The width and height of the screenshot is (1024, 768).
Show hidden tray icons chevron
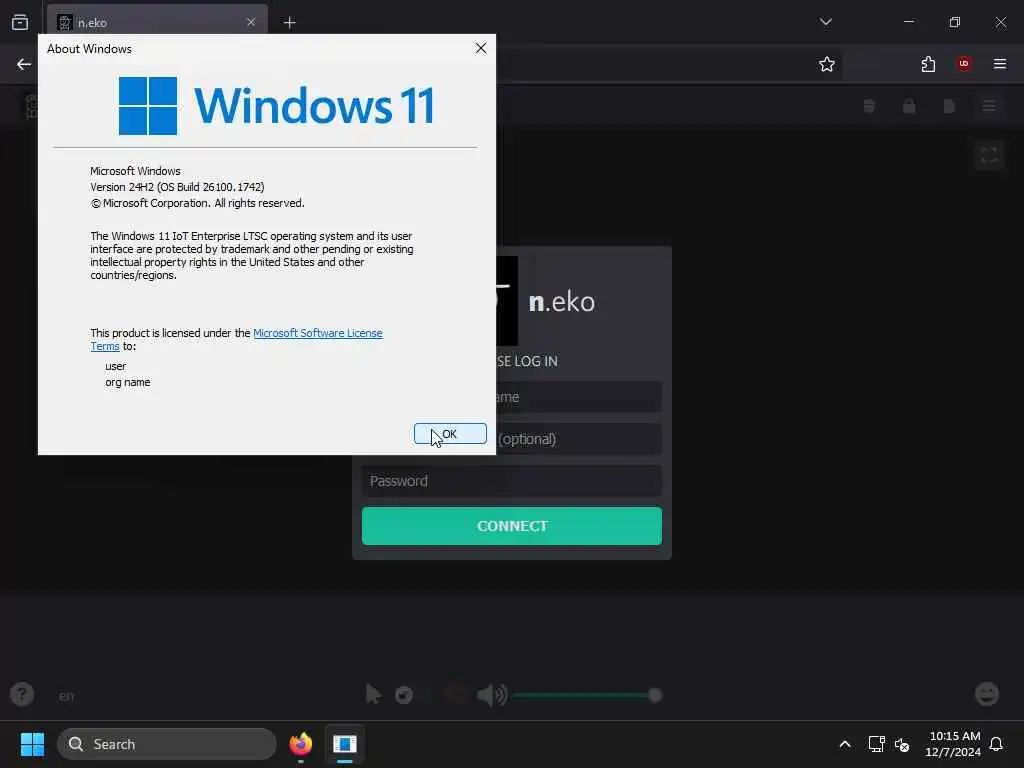tap(844, 744)
